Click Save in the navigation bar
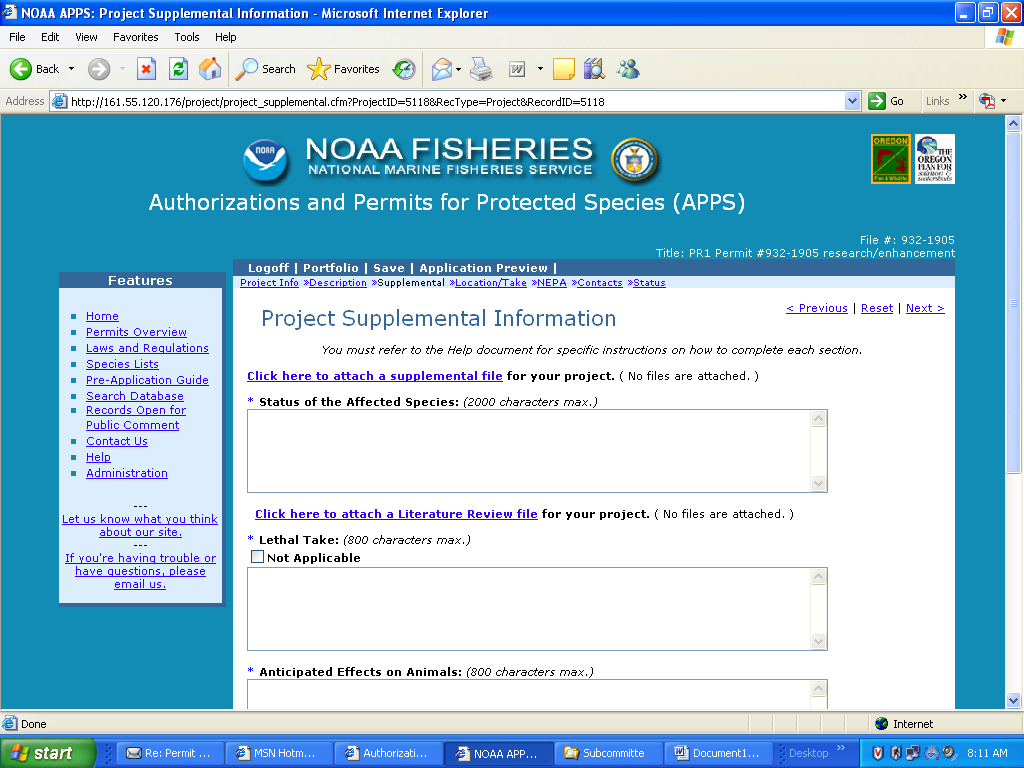The width and height of the screenshot is (1024, 768). tap(389, 268)
